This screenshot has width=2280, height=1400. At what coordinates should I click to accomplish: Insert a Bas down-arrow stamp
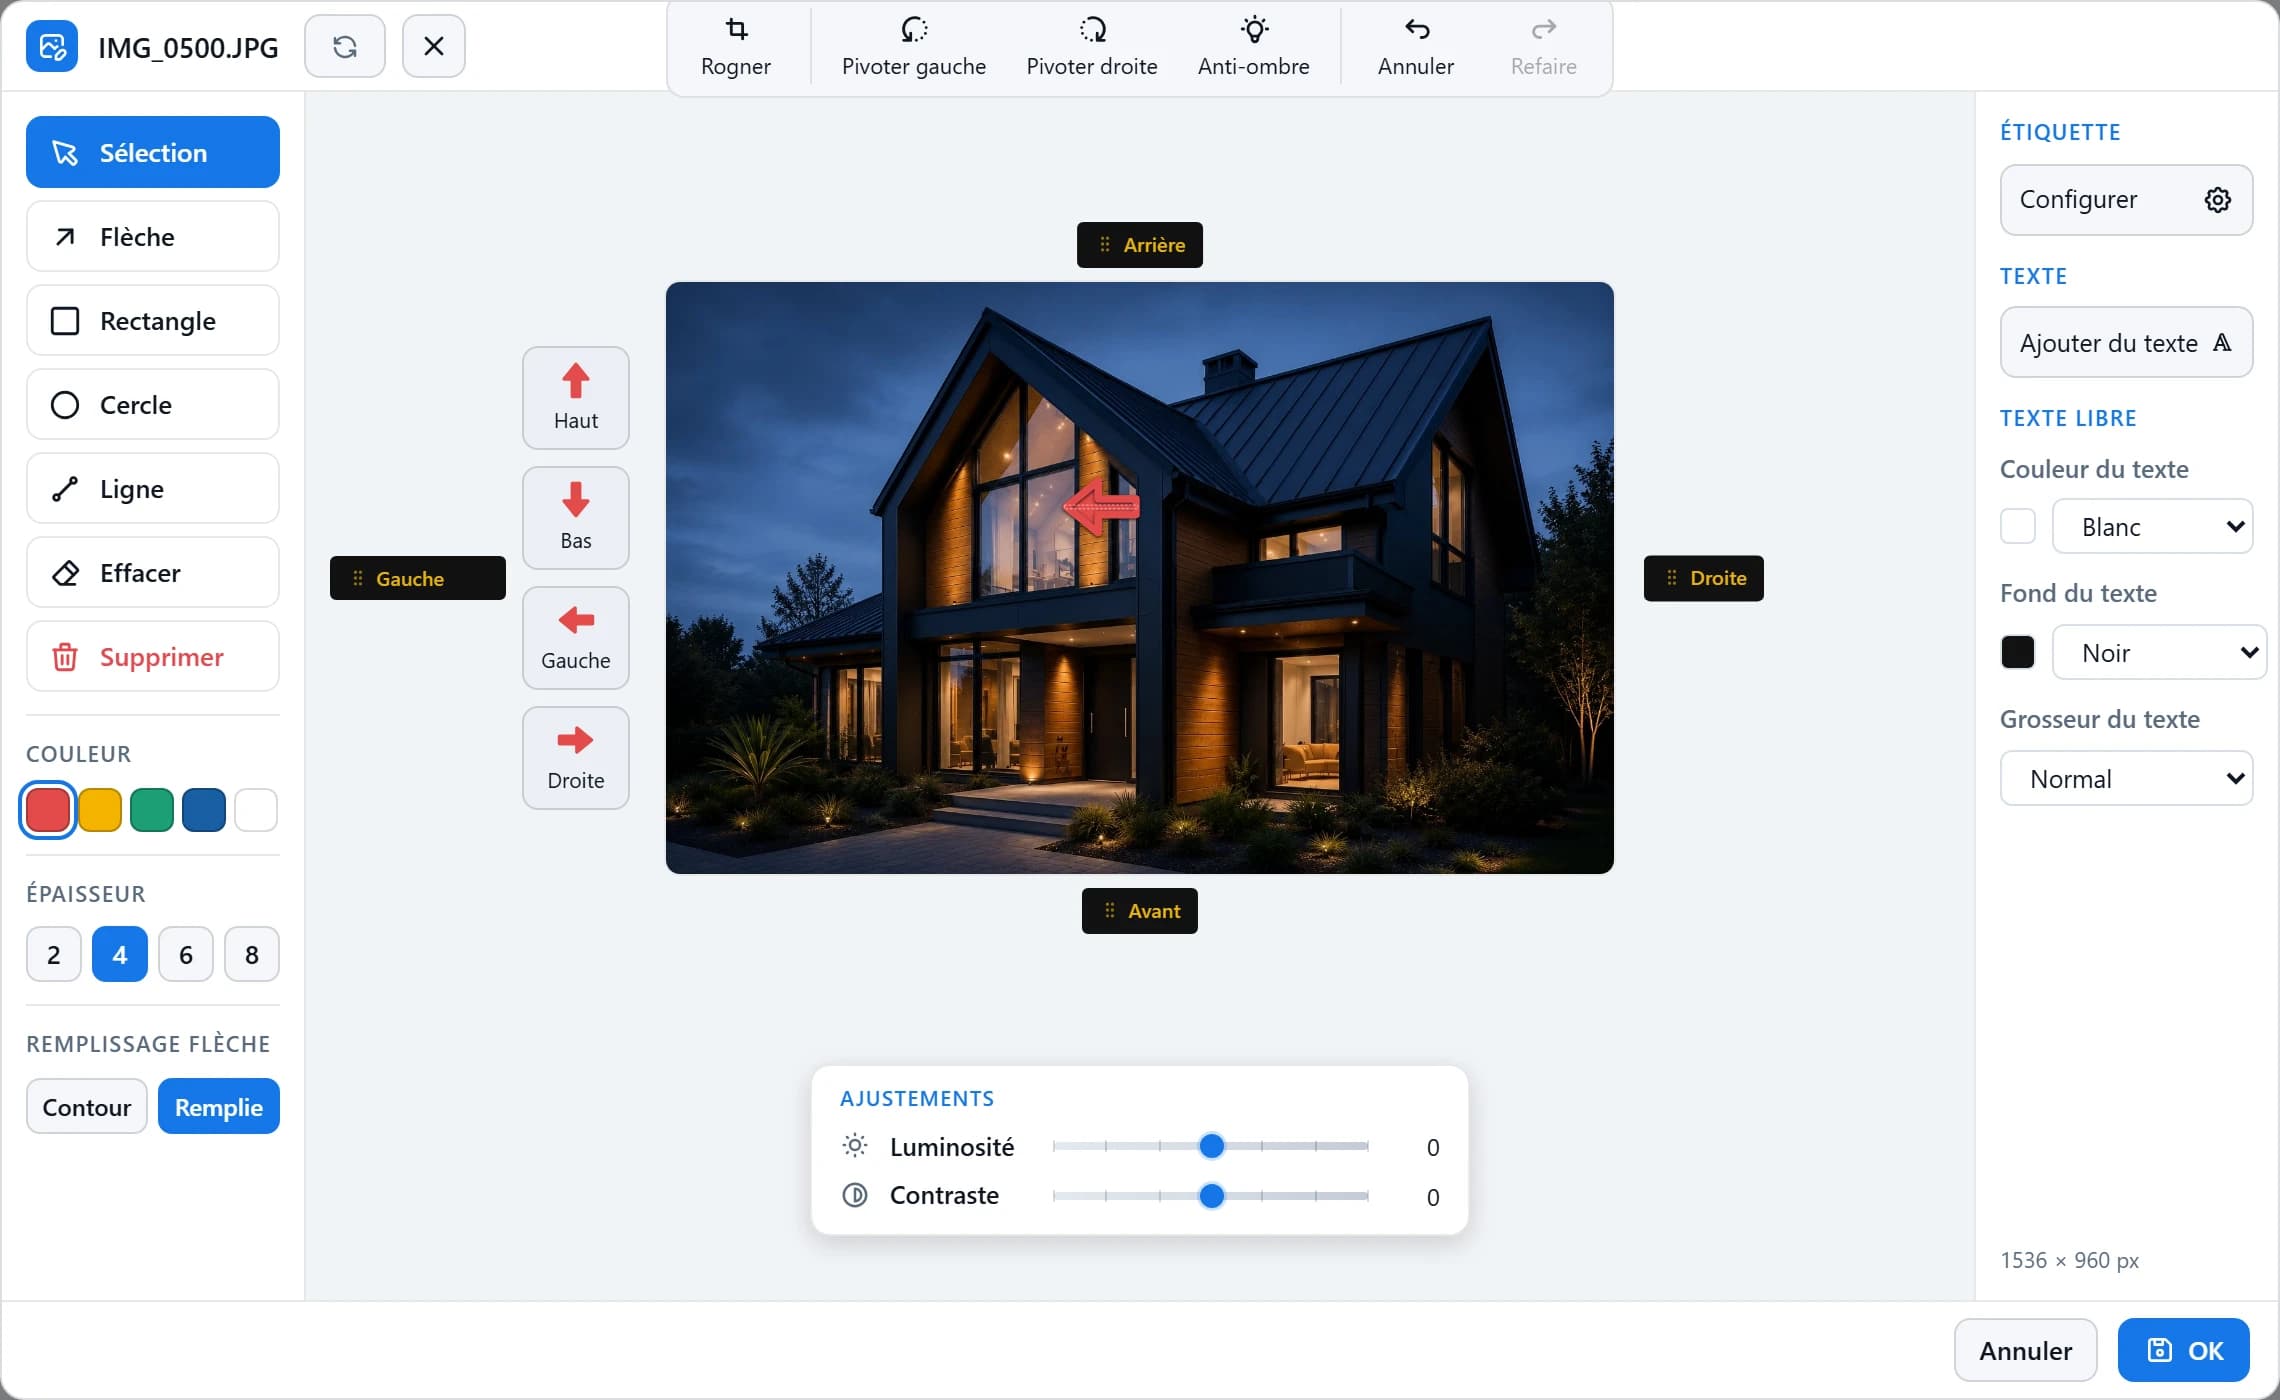(x=576, y=518)
